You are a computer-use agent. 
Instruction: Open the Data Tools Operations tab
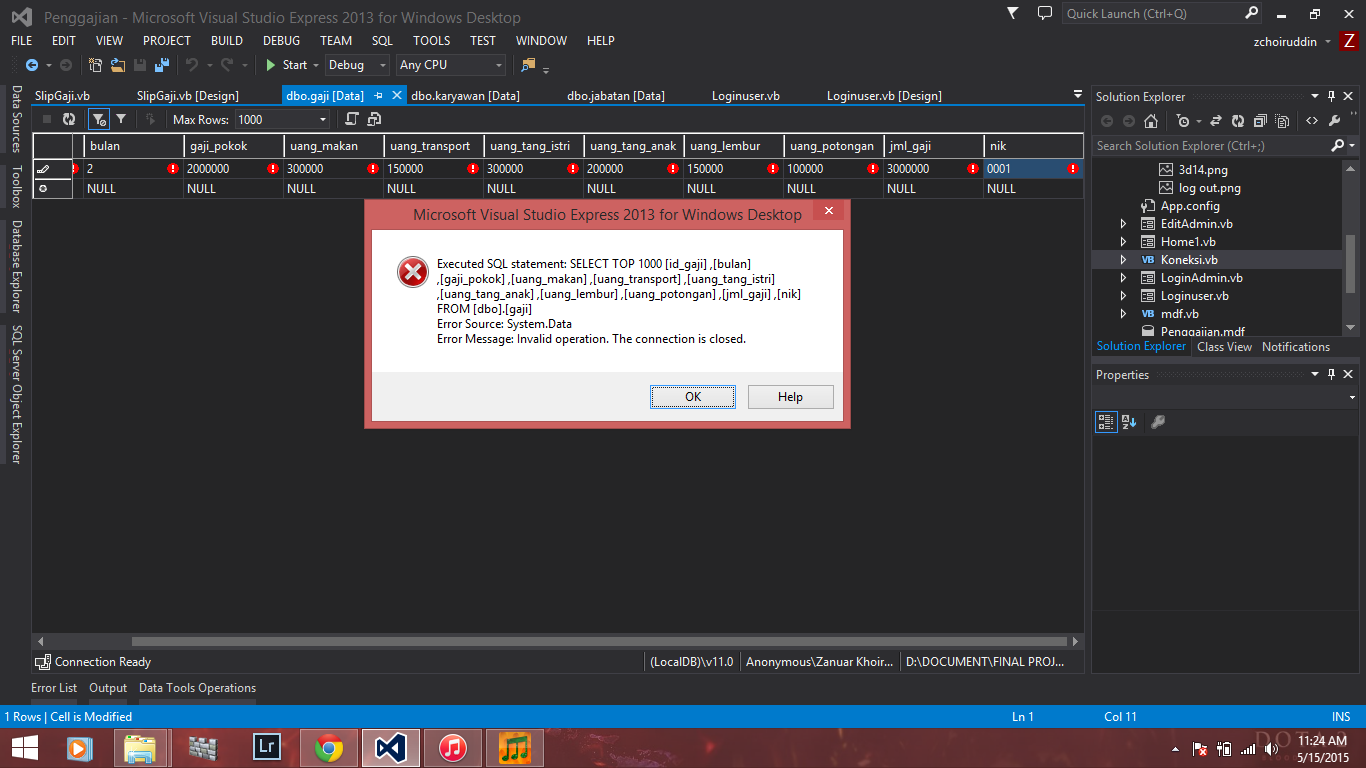[x=197, y=688]
